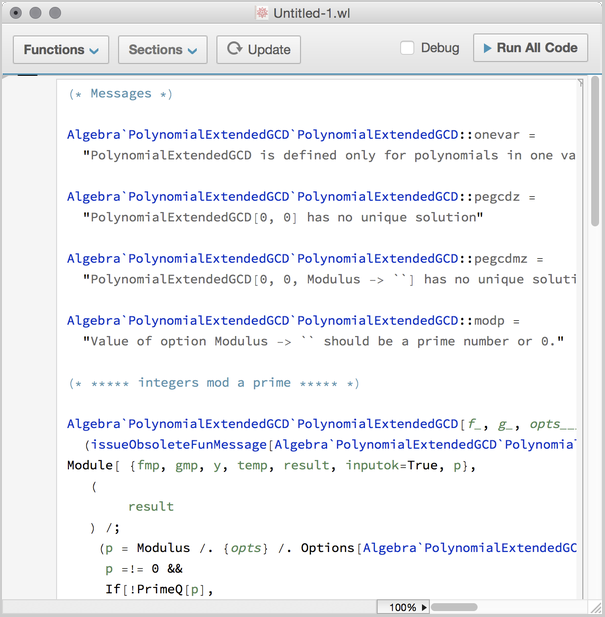The image size is (605, 617).
Task: Click the zoom window button
Action: (54, 13)
